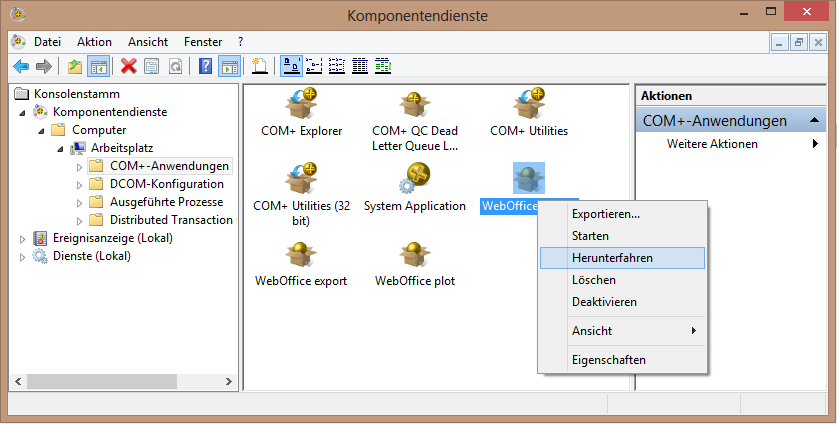Click tree scrollbar left arrow

(x=18, y=381)
